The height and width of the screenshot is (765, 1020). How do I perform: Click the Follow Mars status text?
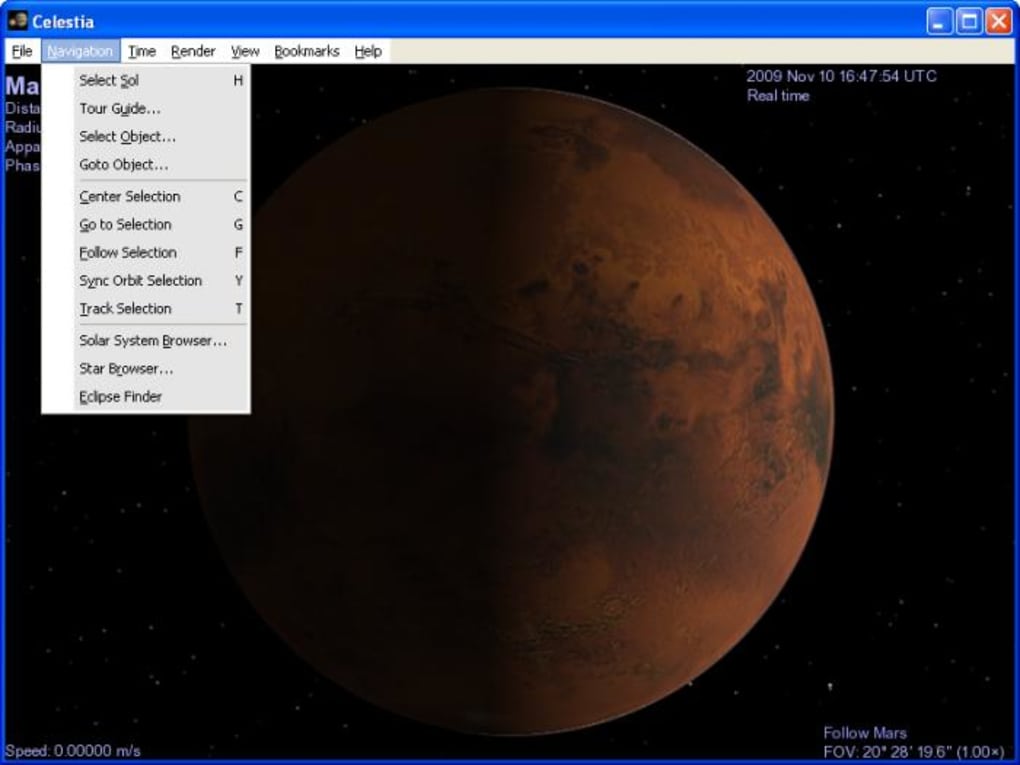[865, 733]
